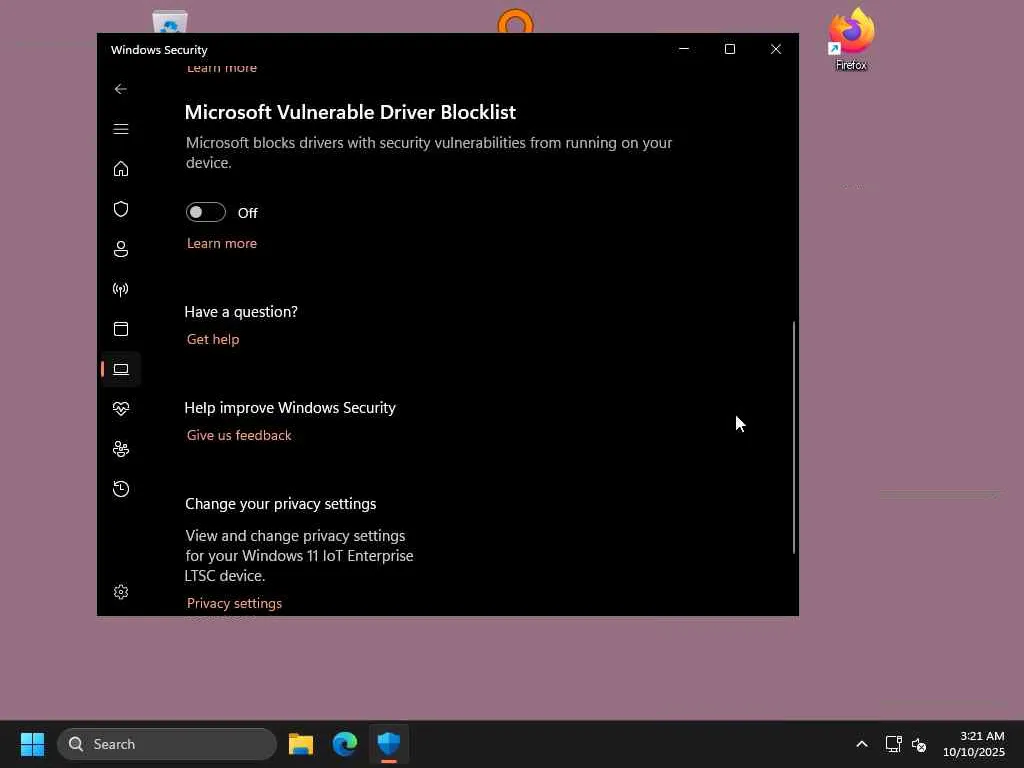Viewport: 1024px width, 768px height.
Task: Click Learn more under the blocklist toggle
Action: tap(222, 243)
